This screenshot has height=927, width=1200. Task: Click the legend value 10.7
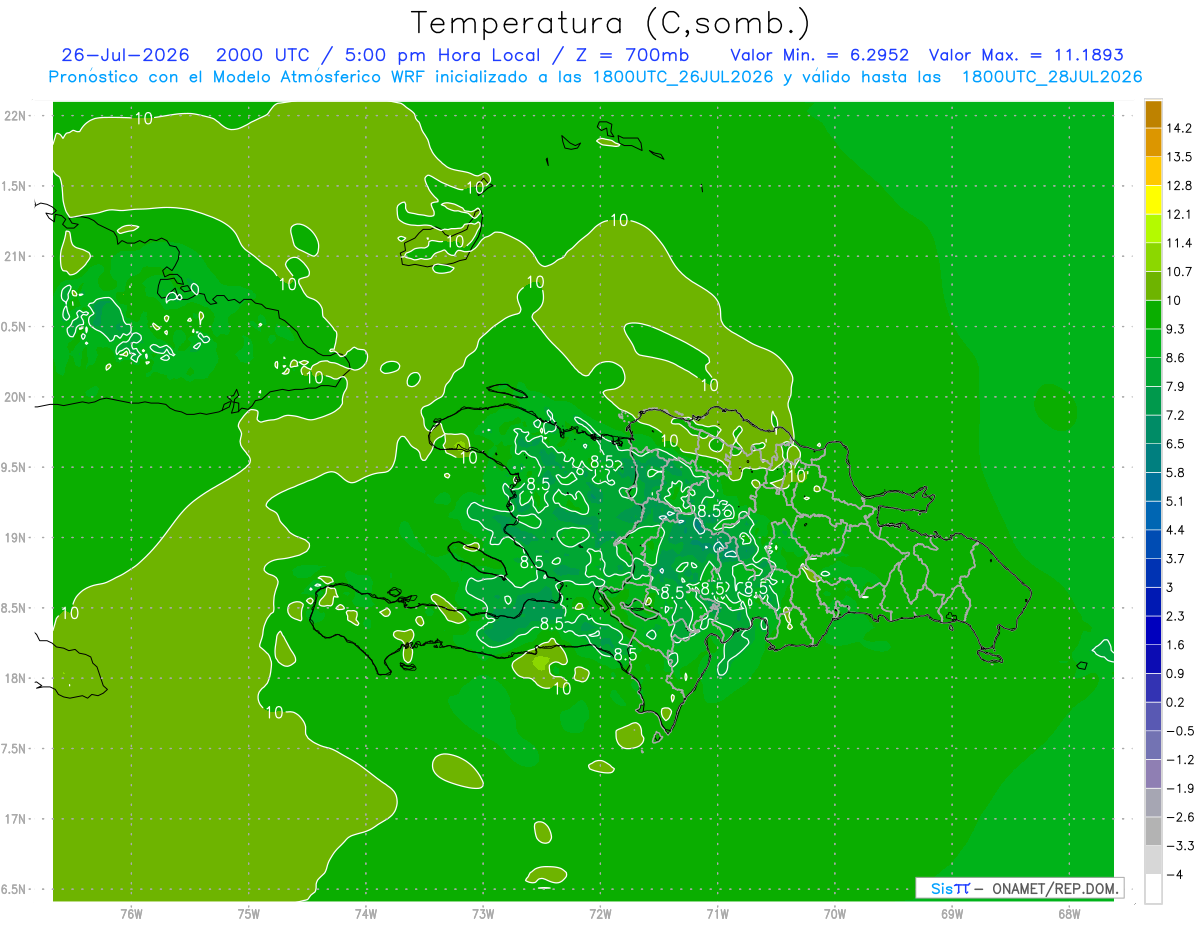tap(1179, 272)
